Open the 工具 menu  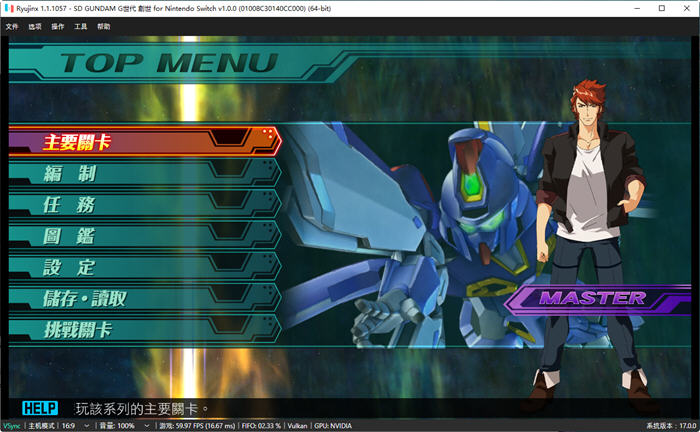click(x=80, y=26)
